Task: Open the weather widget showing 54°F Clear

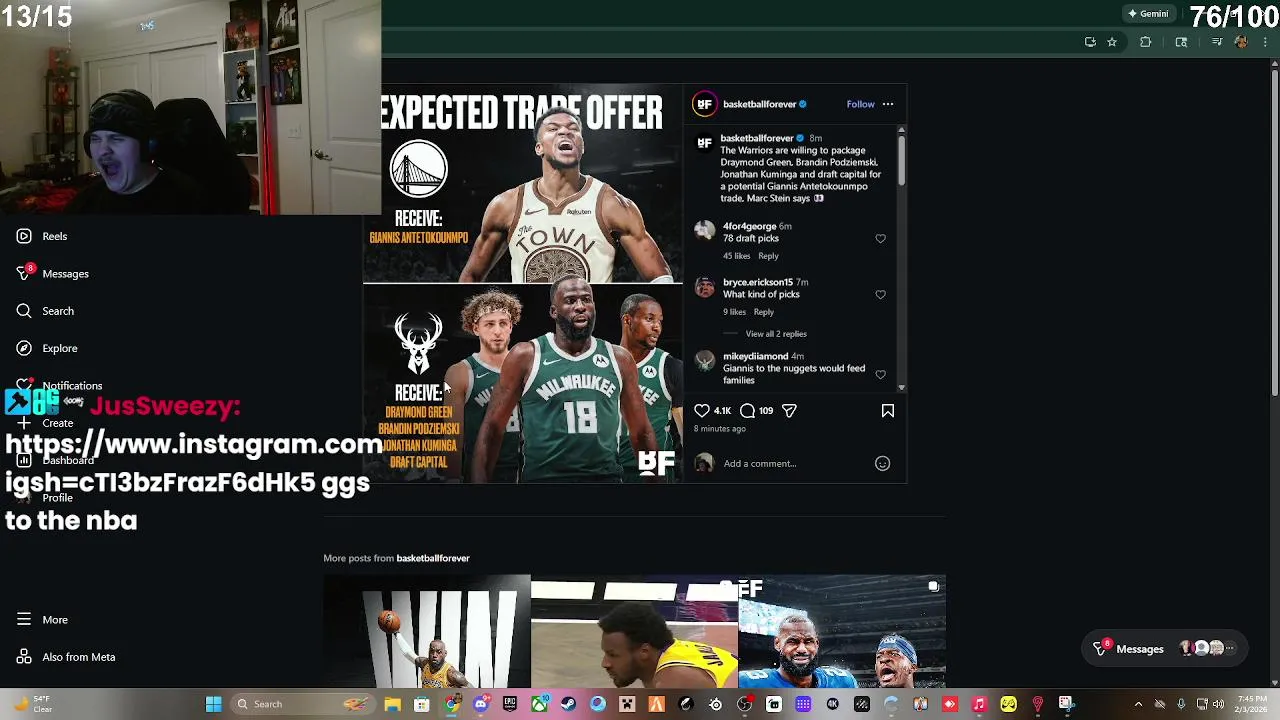Action: [x=31, y=704]
